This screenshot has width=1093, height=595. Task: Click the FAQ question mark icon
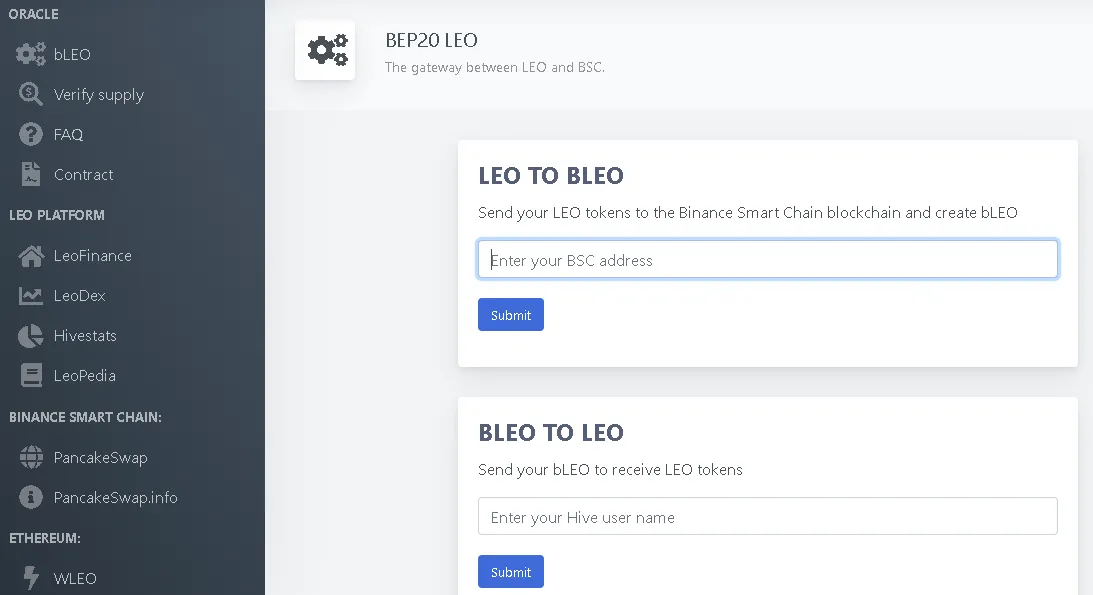click(31, 134)
